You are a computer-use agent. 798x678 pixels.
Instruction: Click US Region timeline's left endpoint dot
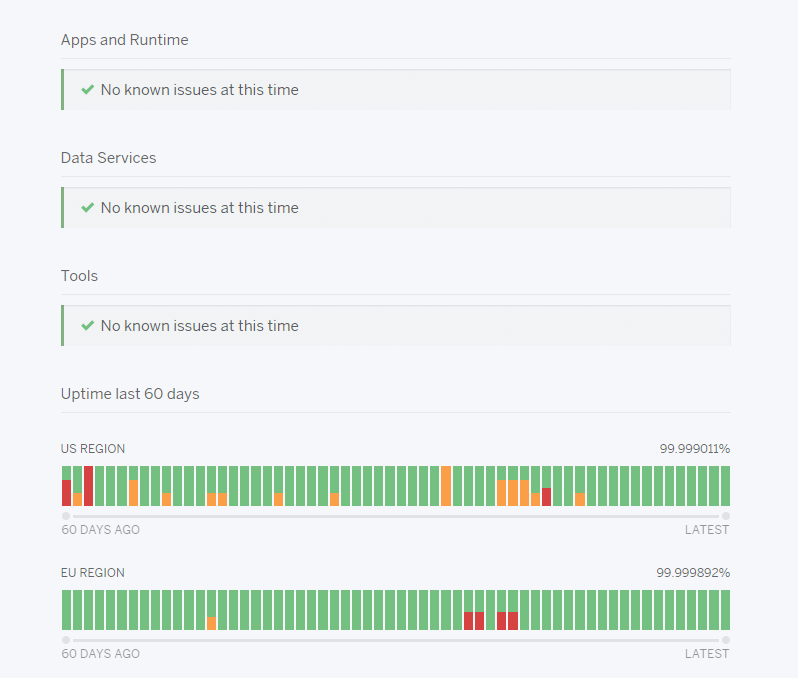tap(66, 516)
